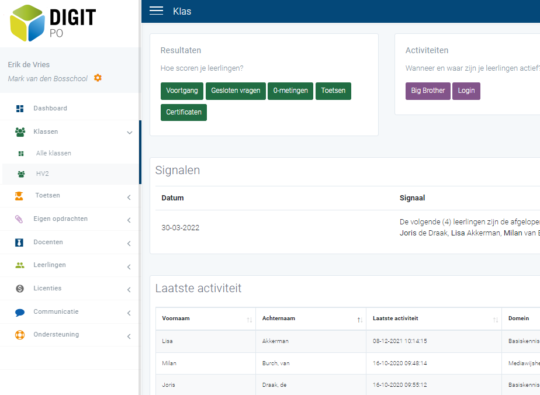Expand the Communicatie menu chevron
The image size is (540, 395).
(129, 313)
